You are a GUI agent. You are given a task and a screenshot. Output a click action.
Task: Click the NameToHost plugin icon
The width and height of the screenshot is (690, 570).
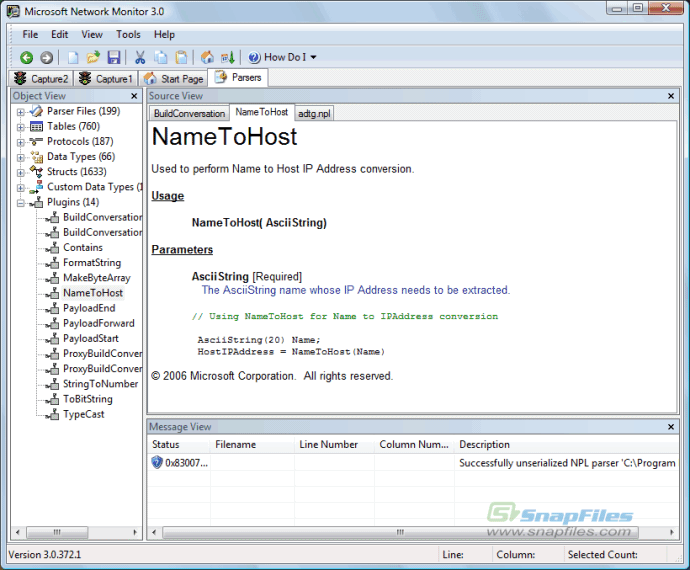point(52,293)
